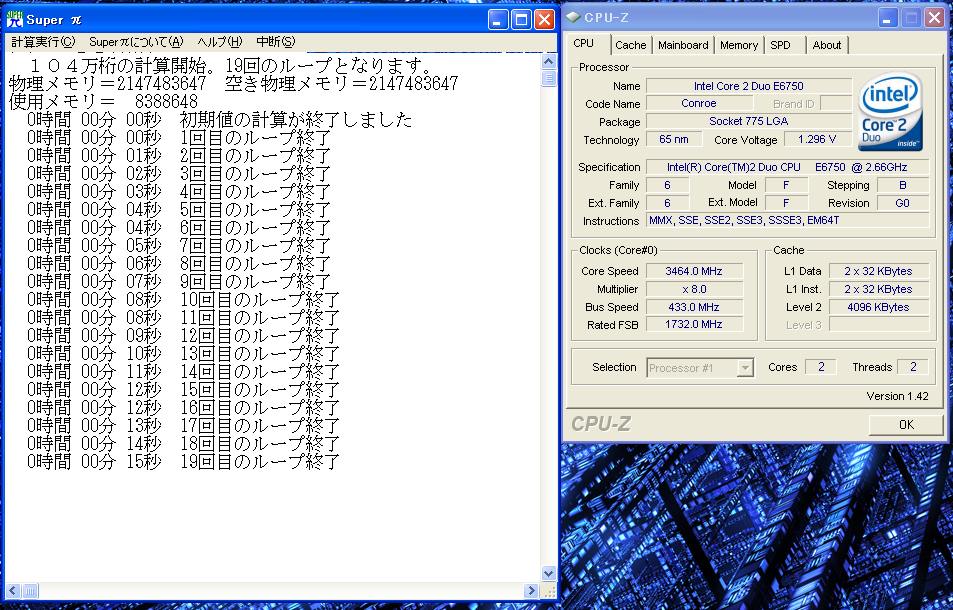Screen dimensions: 953x610
Task: Click the Multiplier value x 8.0
Action: 694,289
